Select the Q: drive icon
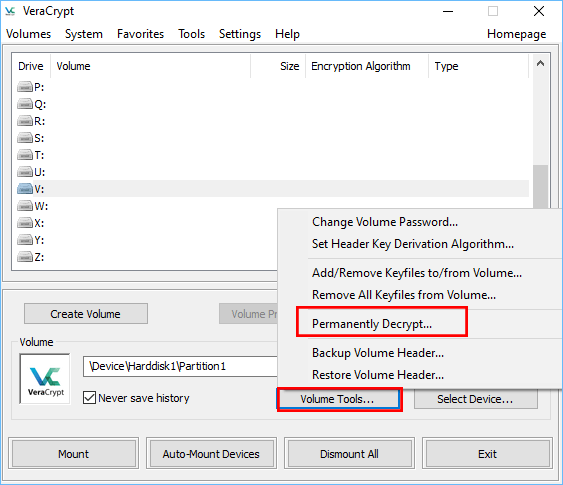This screenshot has height=485, width=563. [25, 104]
